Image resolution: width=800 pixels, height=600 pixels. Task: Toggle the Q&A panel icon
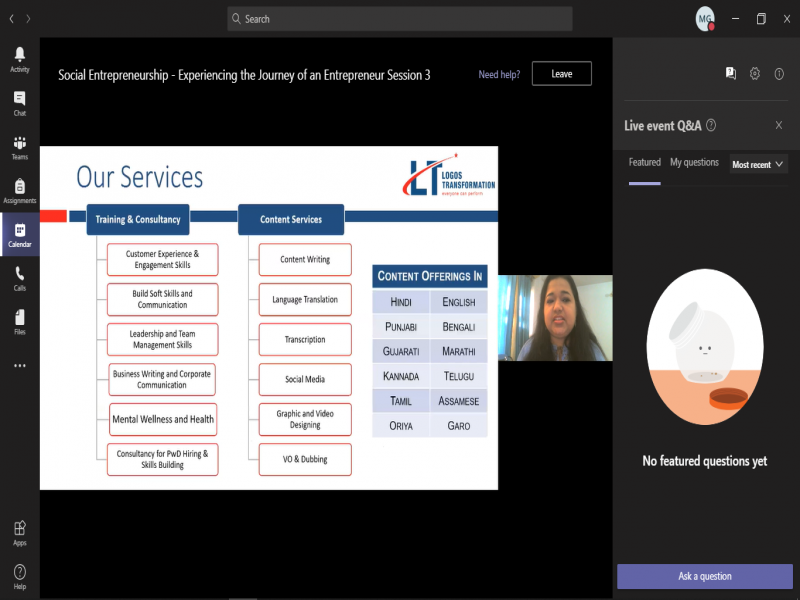pyautogui.click(x=731, y=73)
